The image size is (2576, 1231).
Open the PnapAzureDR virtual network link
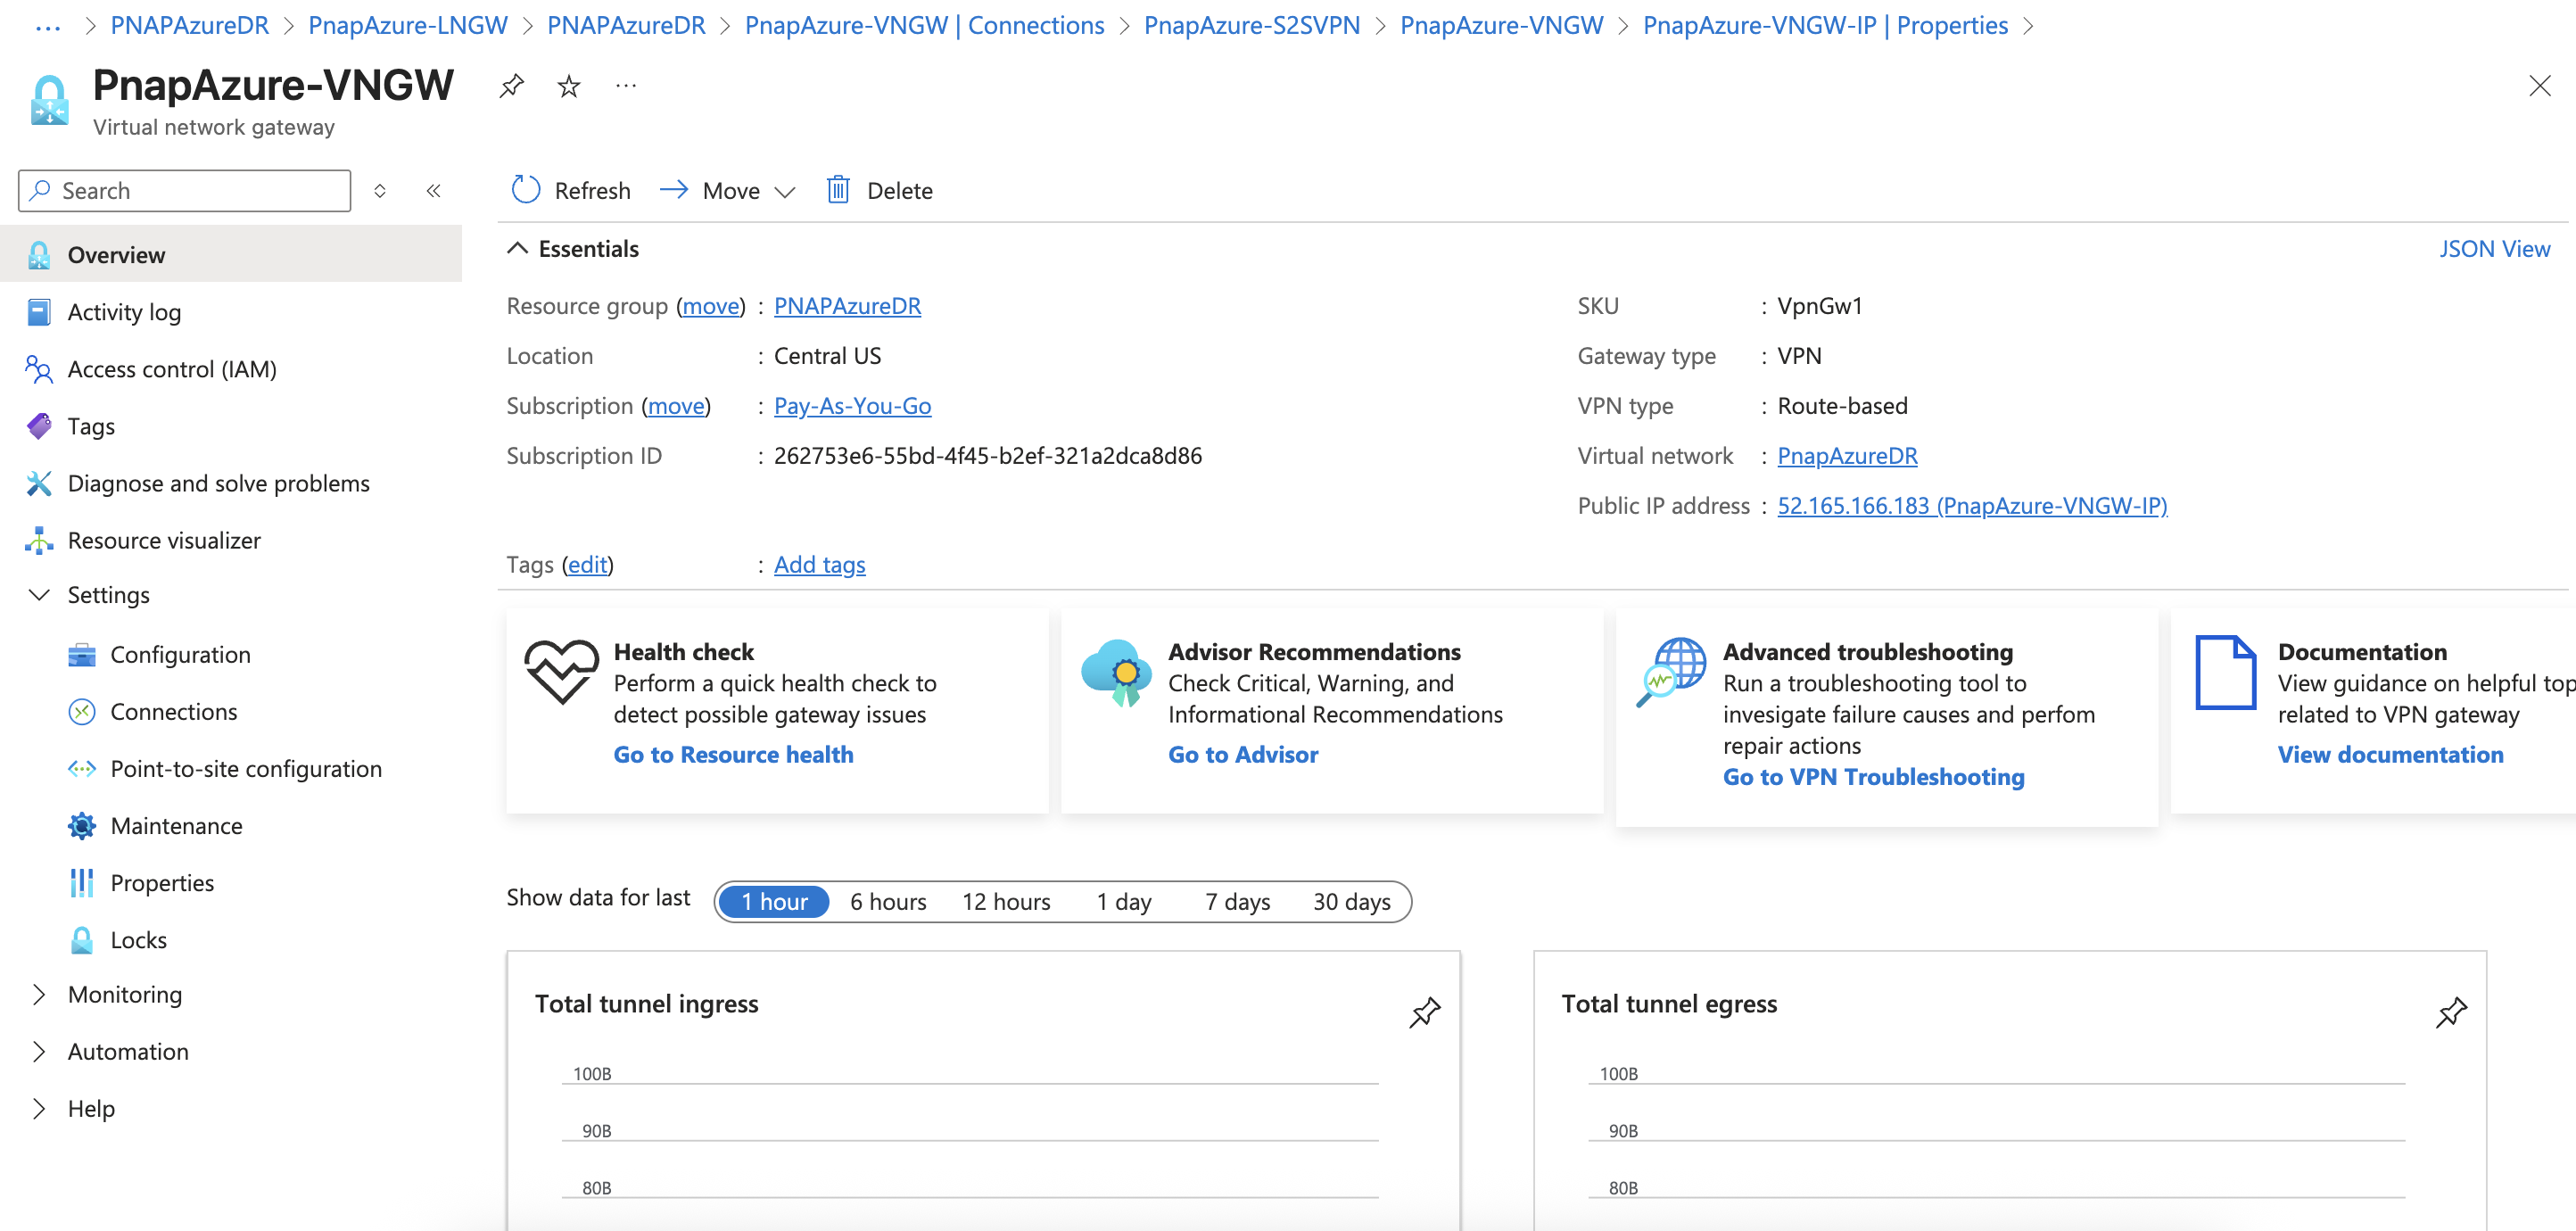click(x=1847, y=456)
